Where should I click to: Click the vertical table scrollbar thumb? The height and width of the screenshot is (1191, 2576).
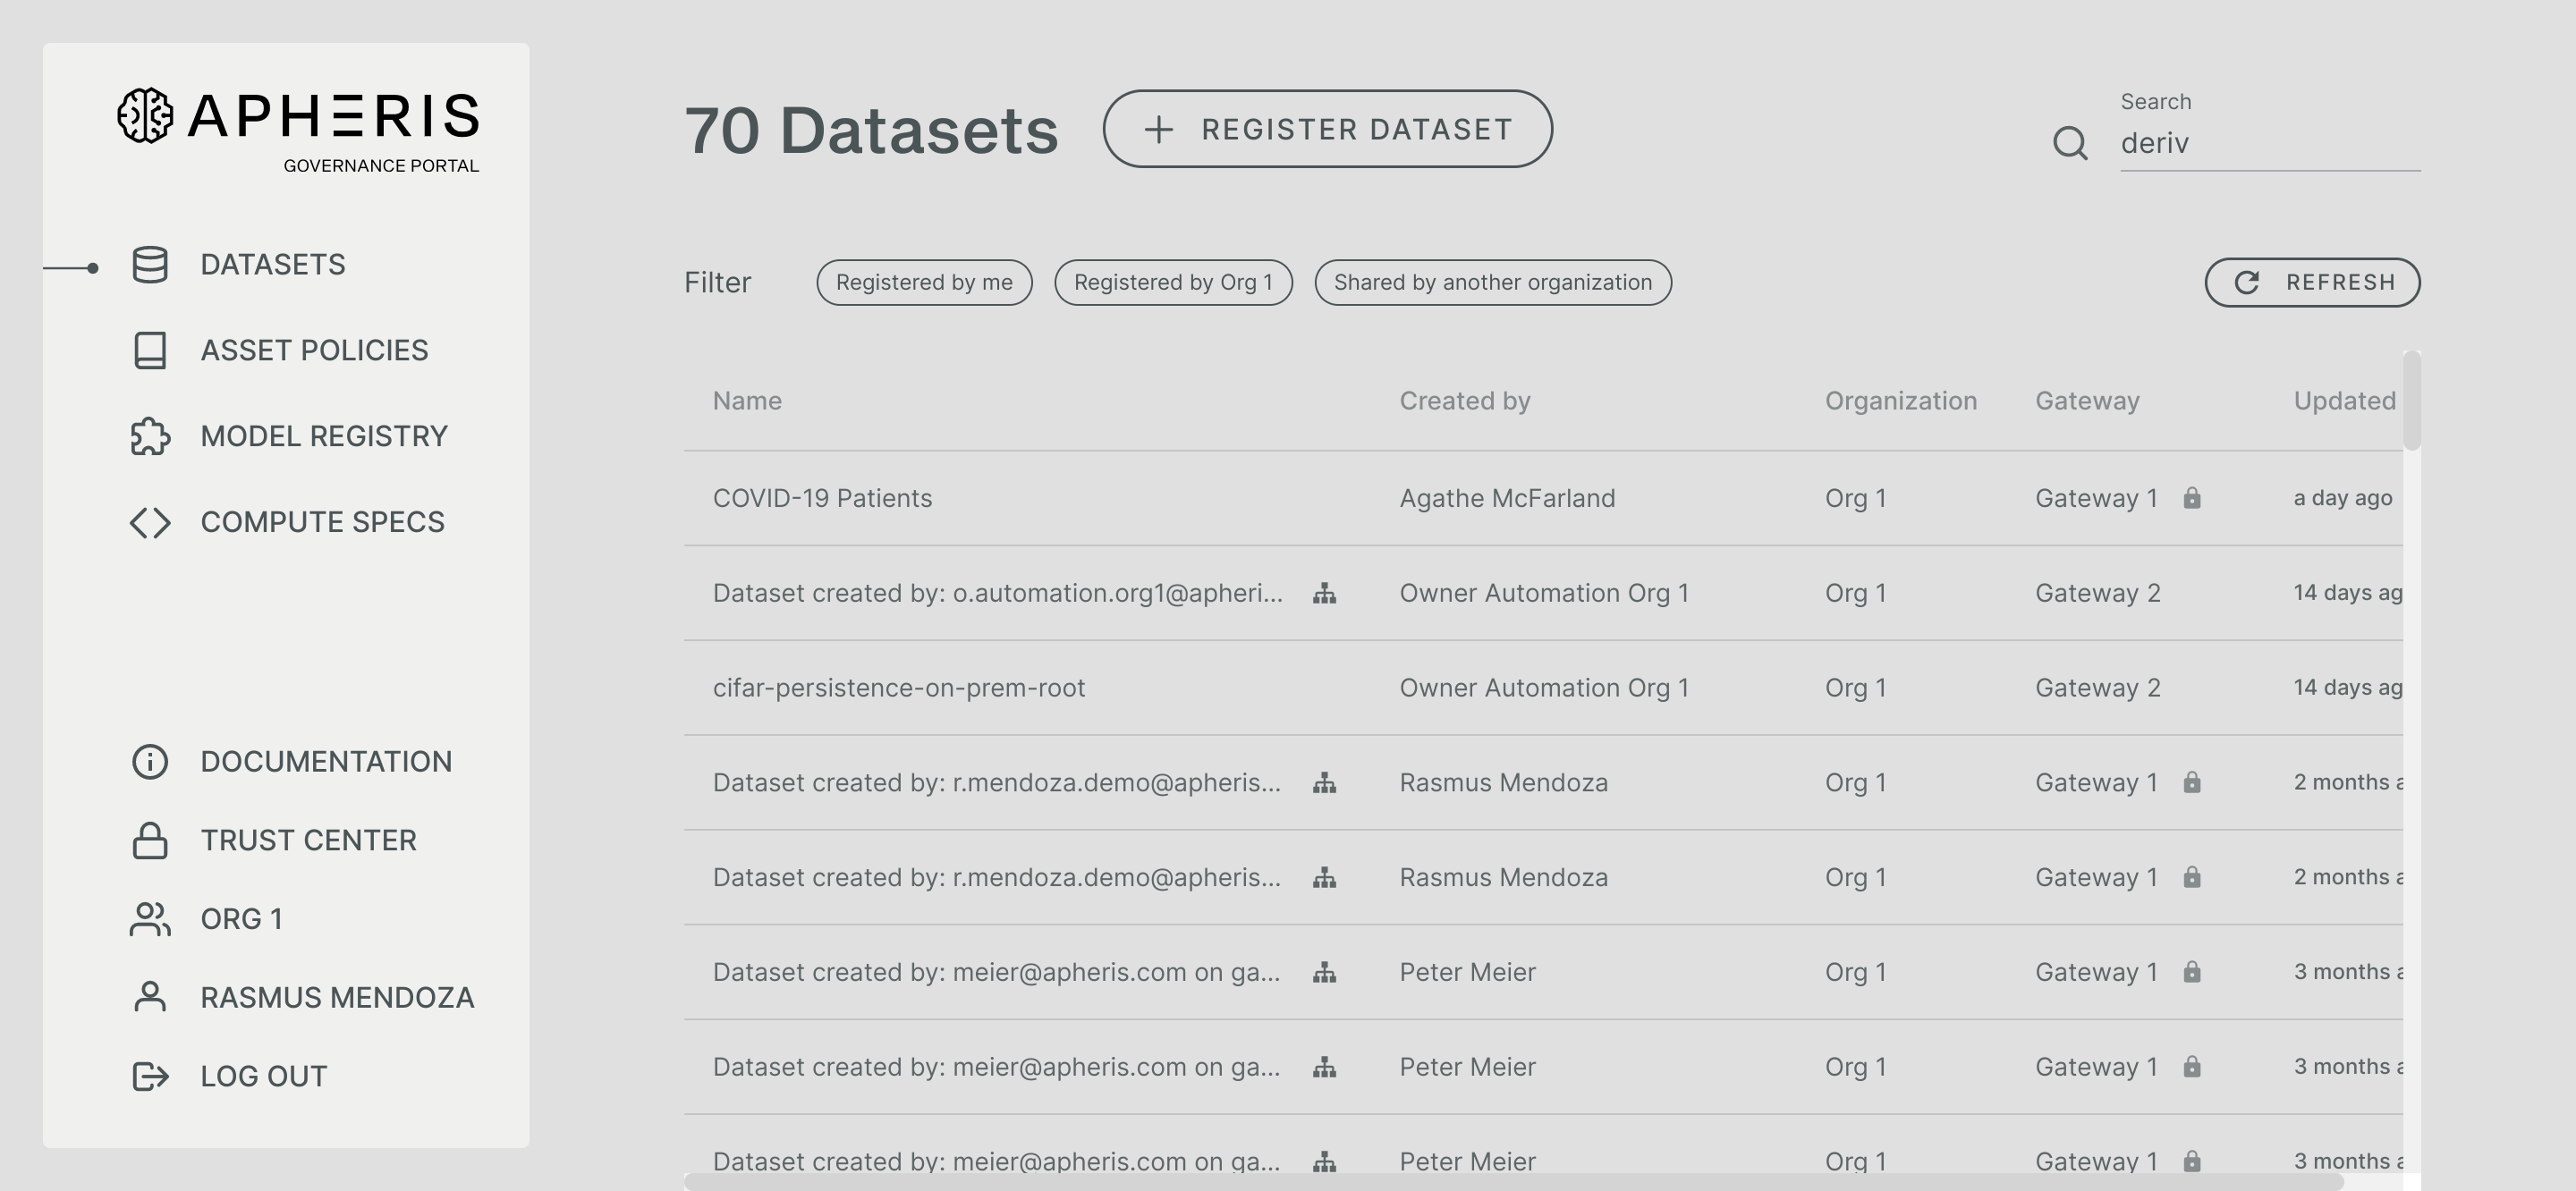coord(2412,400)
